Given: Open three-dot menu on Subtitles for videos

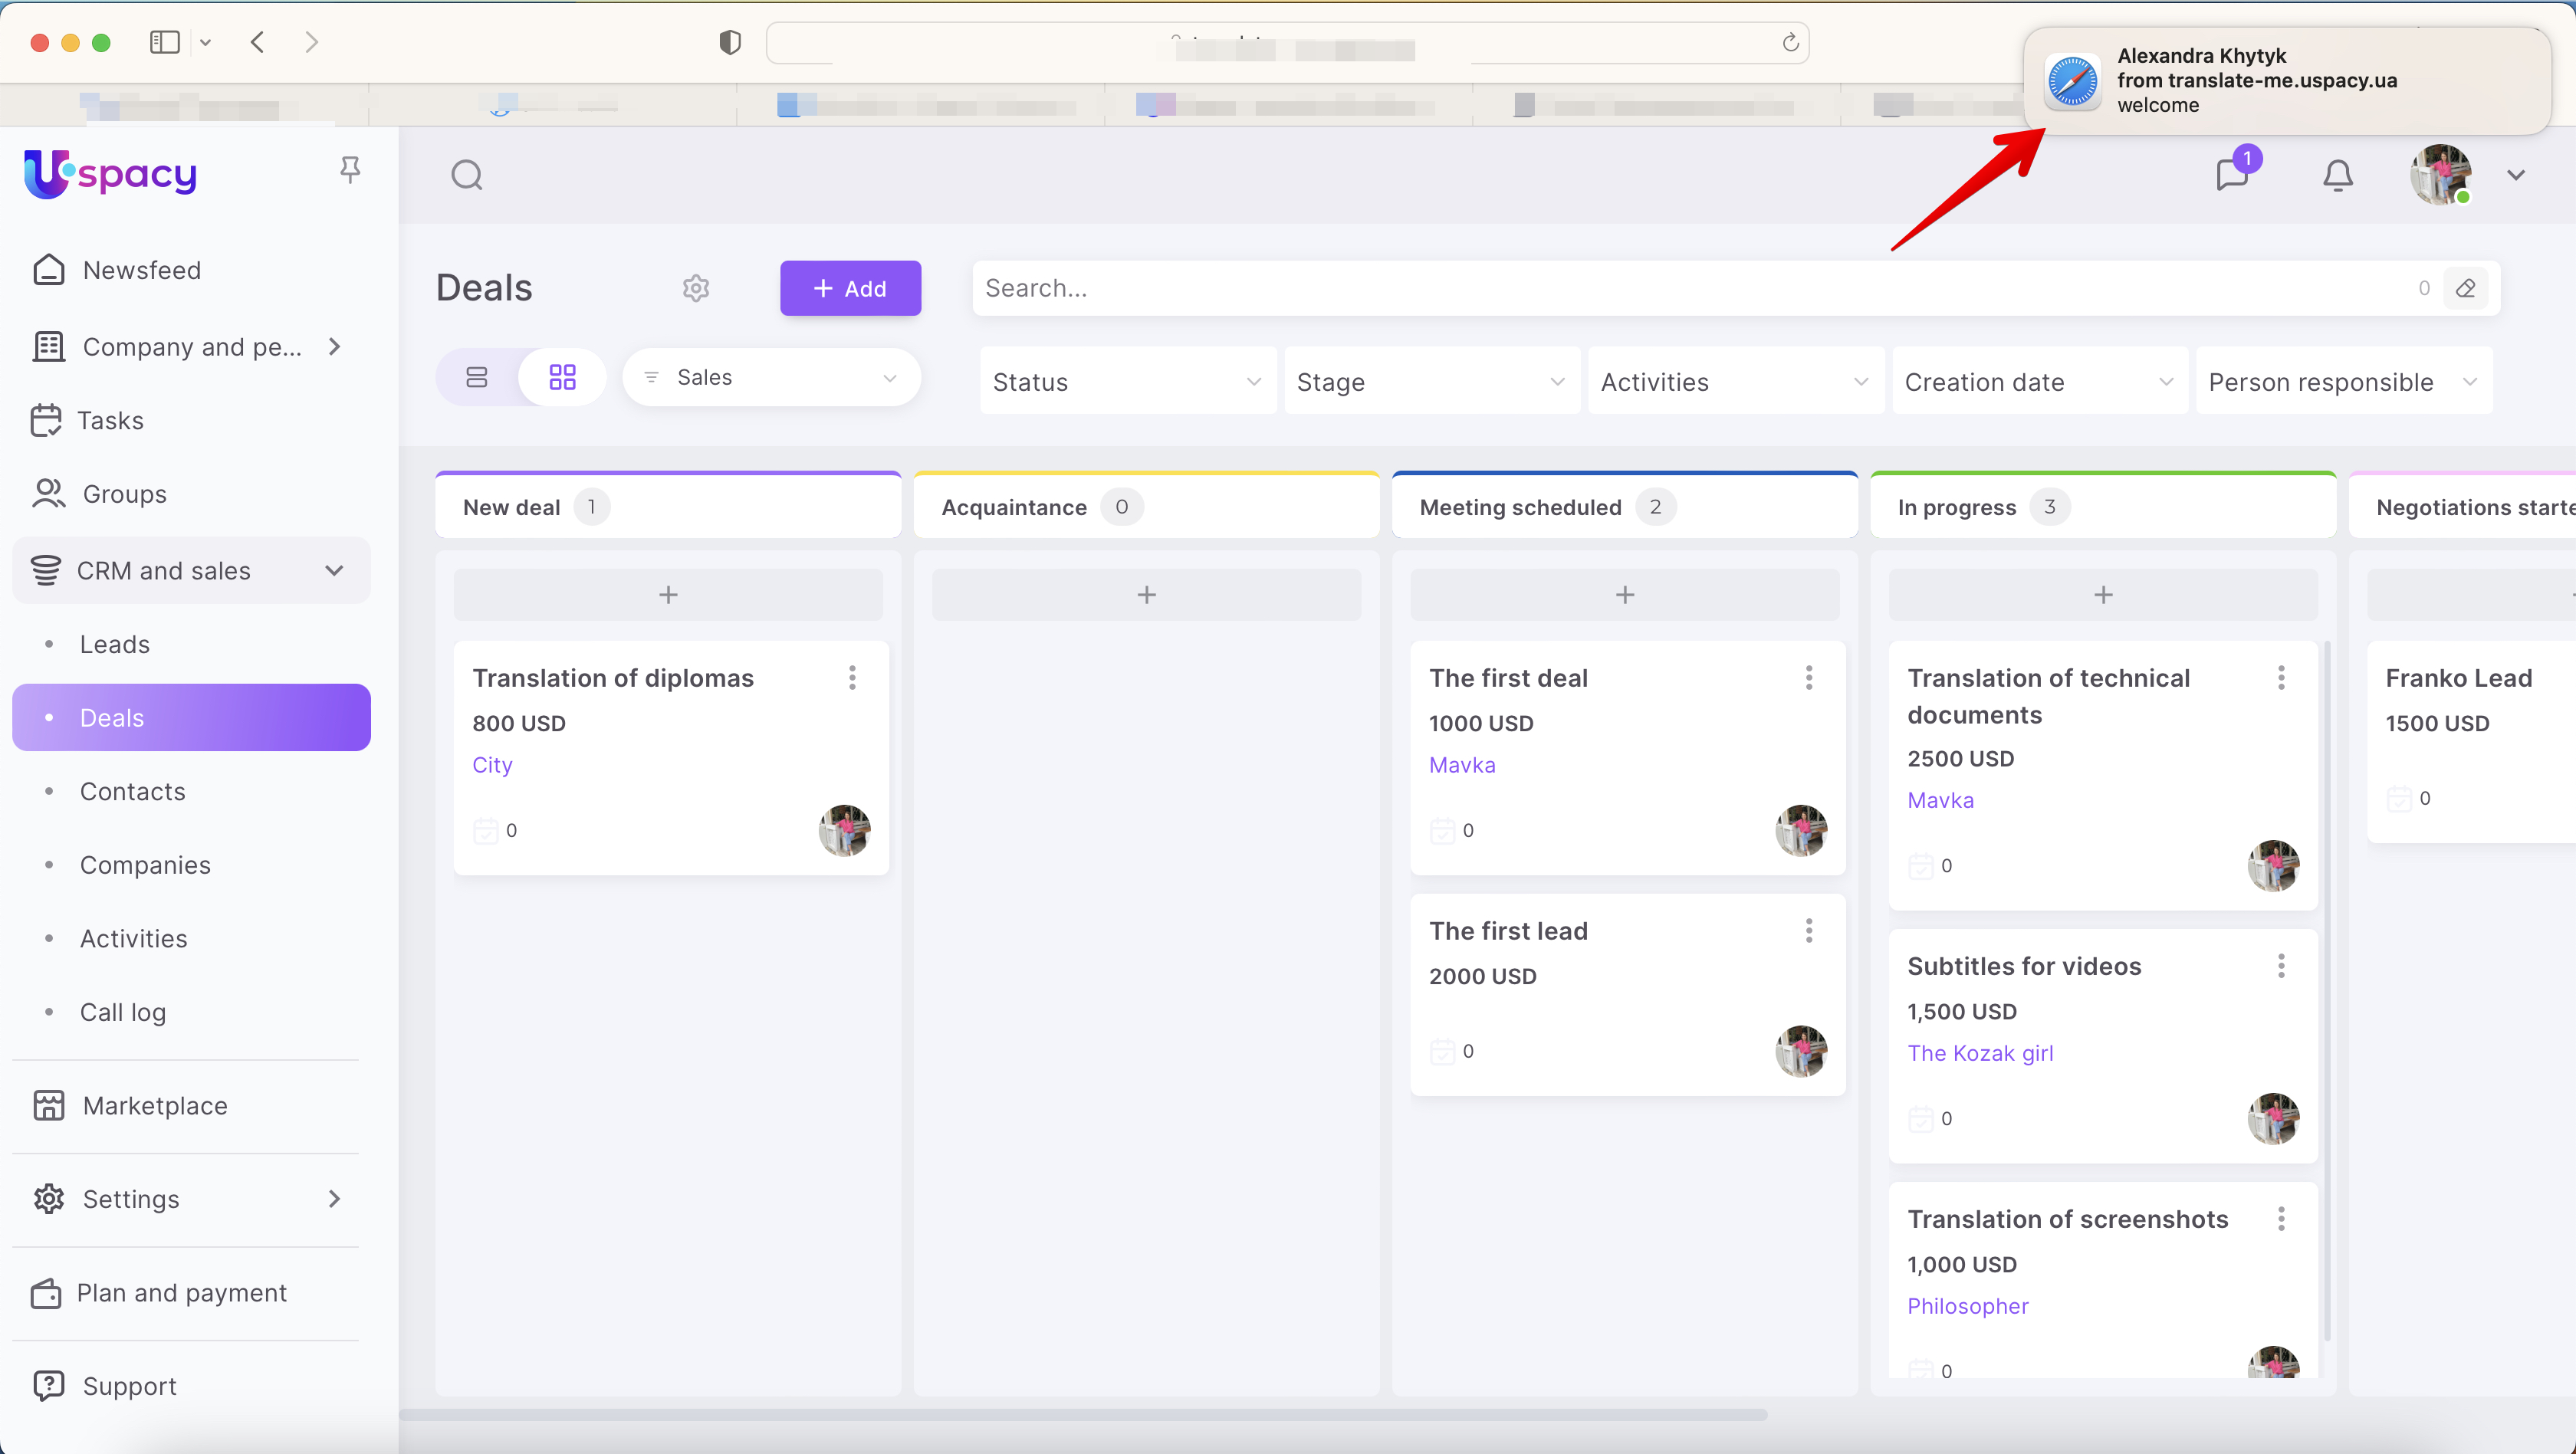Looking at the screenshot, I should pos(2281,966).
